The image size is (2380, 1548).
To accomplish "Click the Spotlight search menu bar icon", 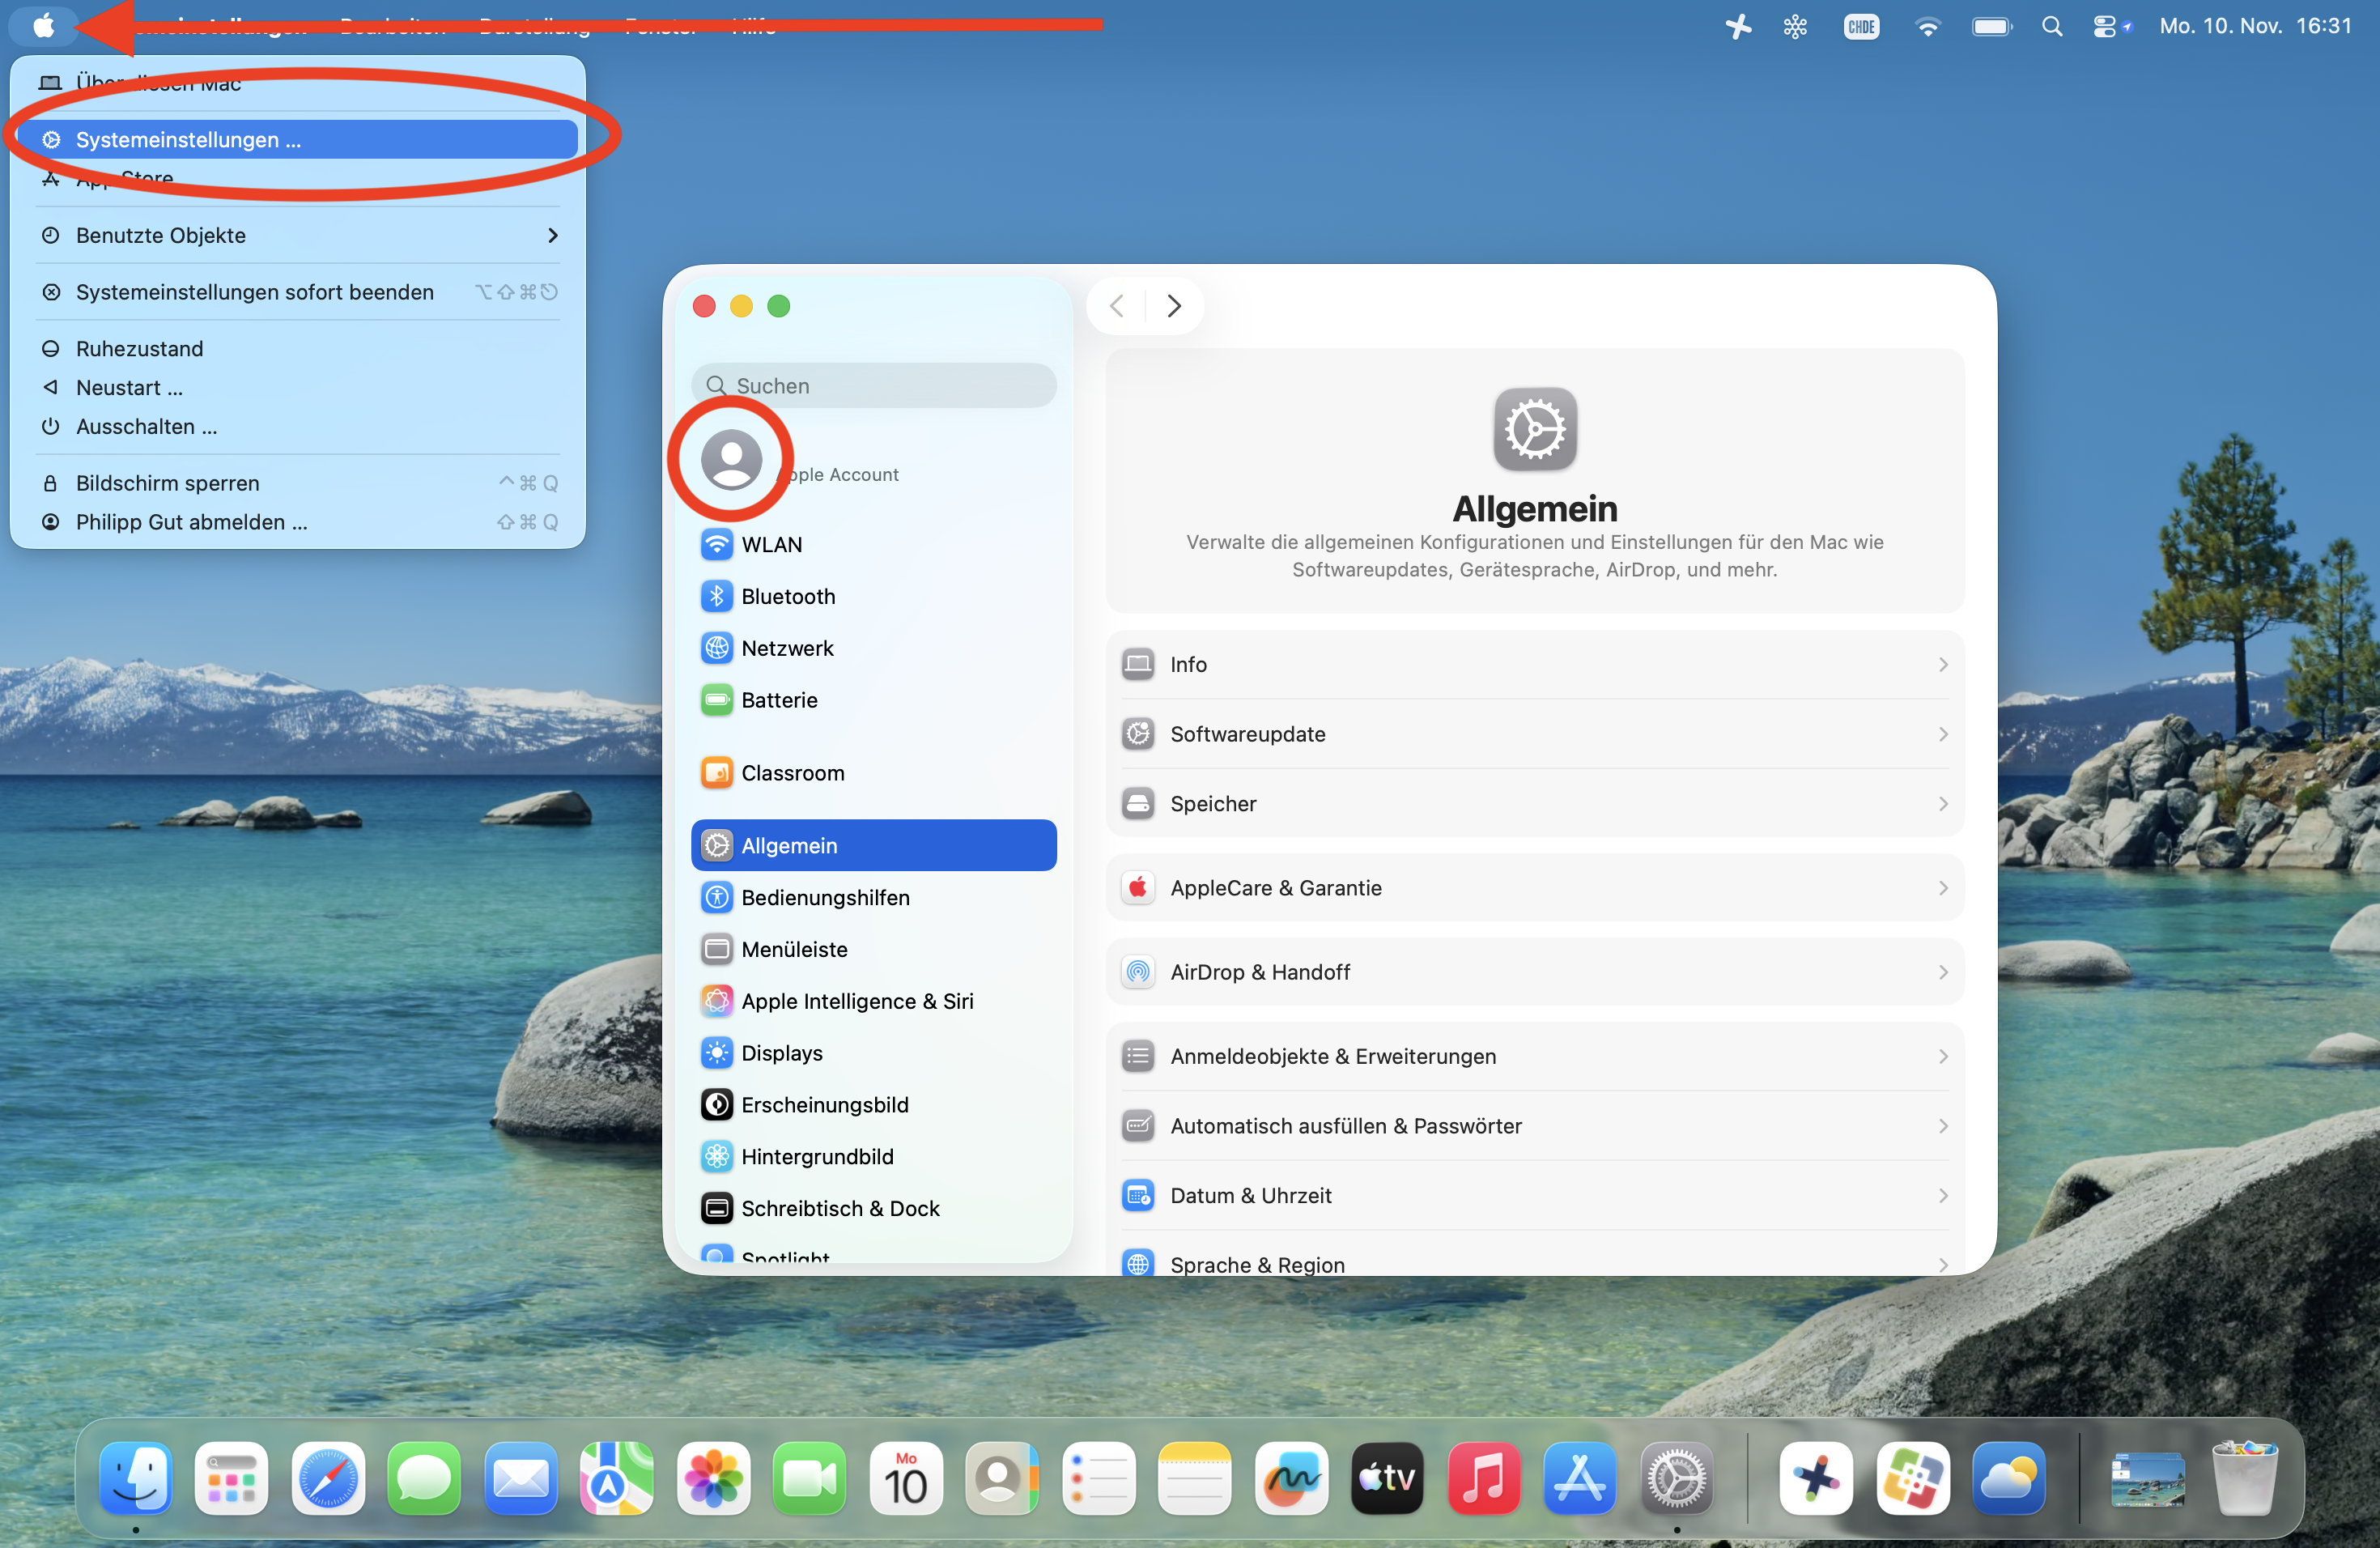I will 2051,27.
